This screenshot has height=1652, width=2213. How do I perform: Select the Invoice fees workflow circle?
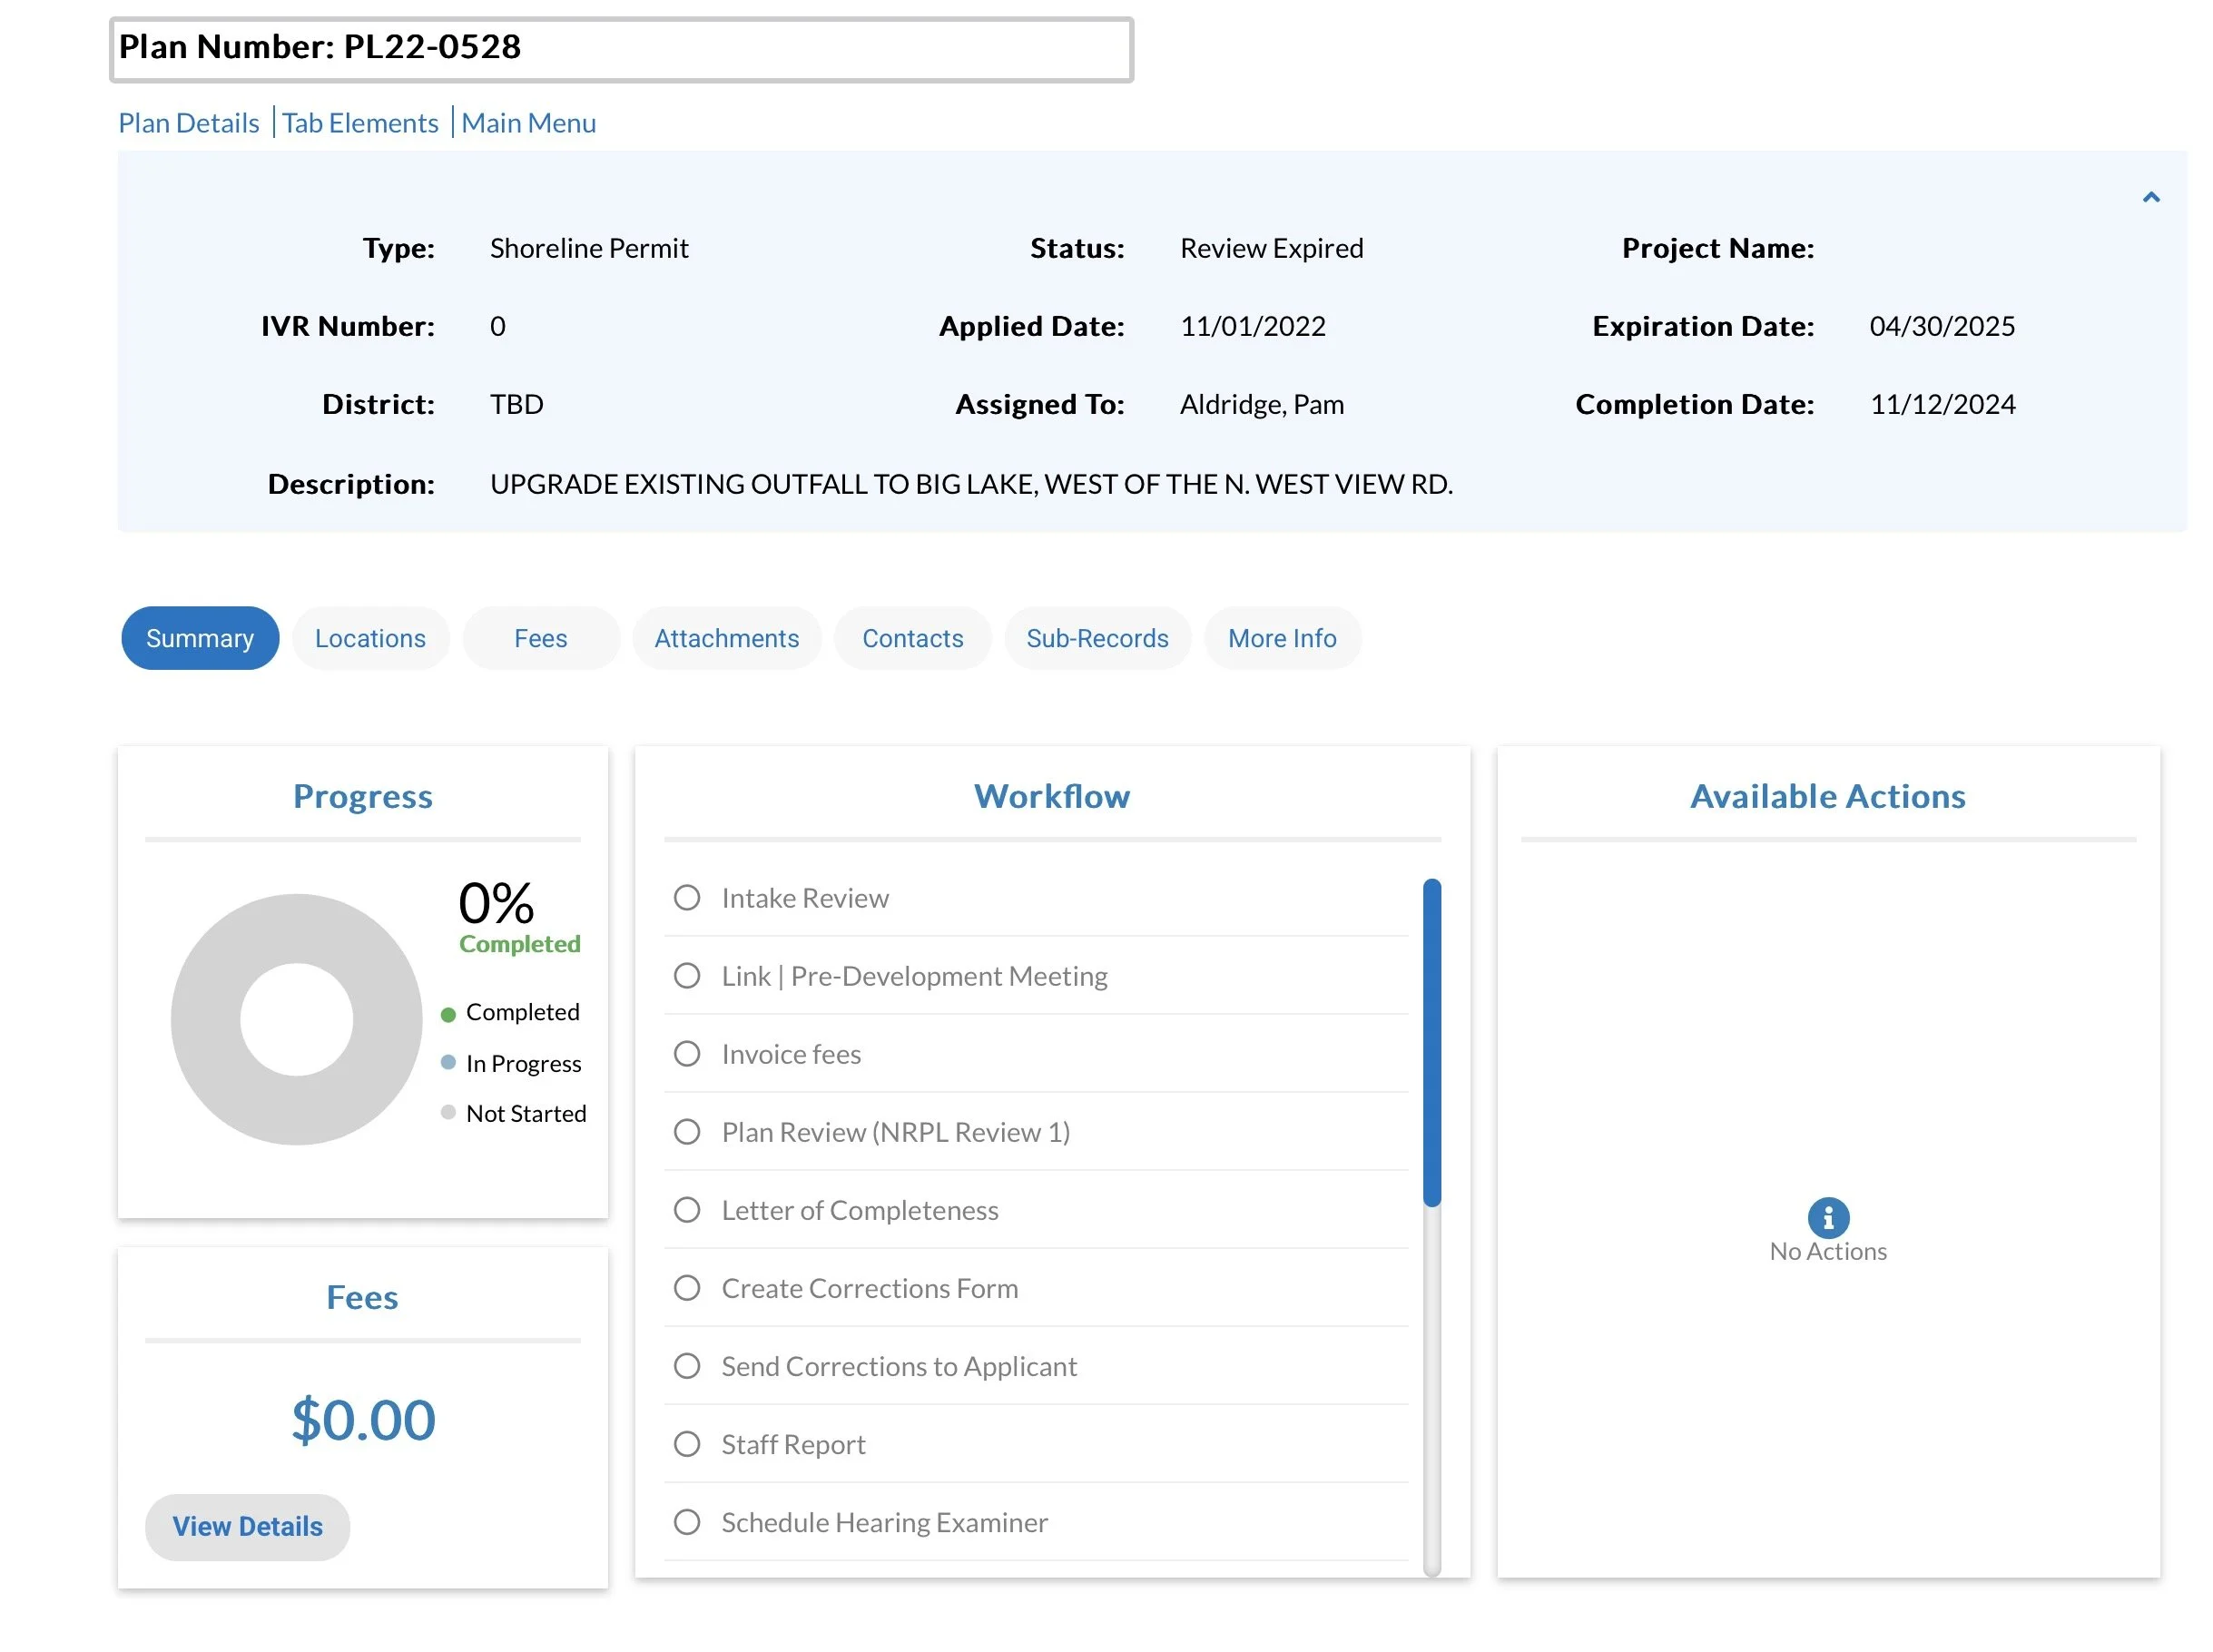click(x=687, y=1053)
